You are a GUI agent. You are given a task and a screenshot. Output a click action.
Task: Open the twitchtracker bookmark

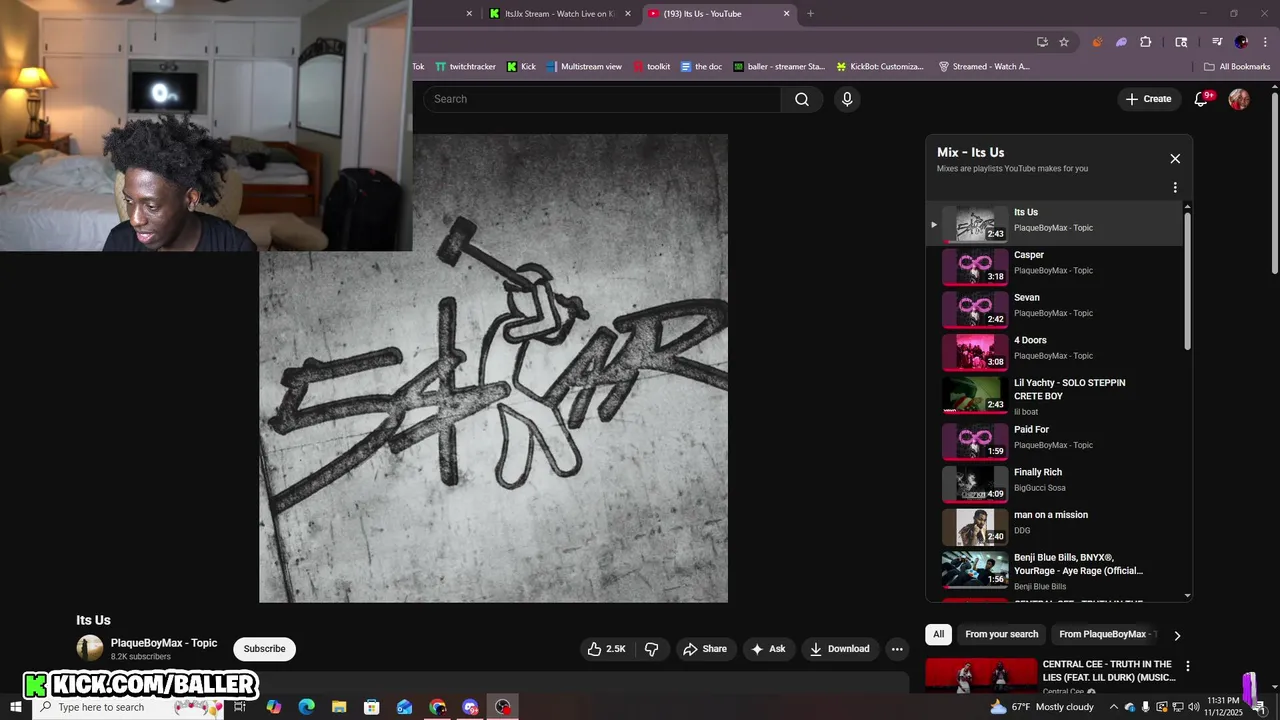pyautogui.click(x=465, y=67)
